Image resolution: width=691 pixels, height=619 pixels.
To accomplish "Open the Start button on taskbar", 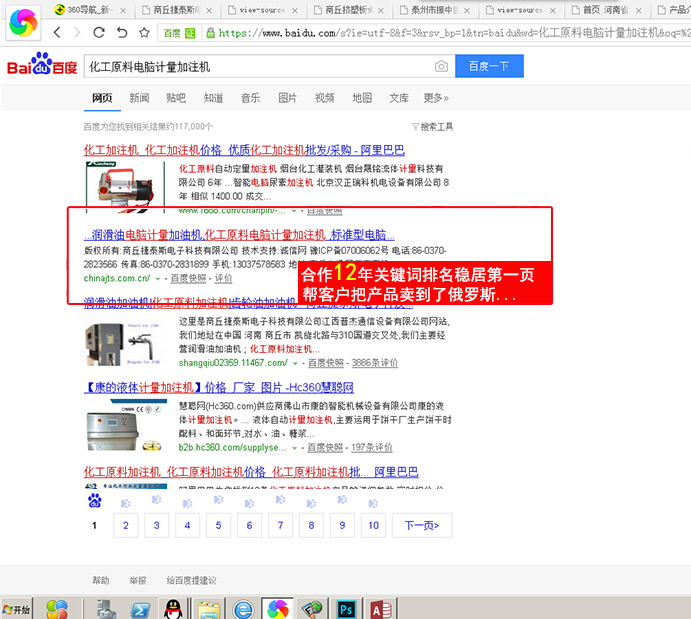I will 16,609.
